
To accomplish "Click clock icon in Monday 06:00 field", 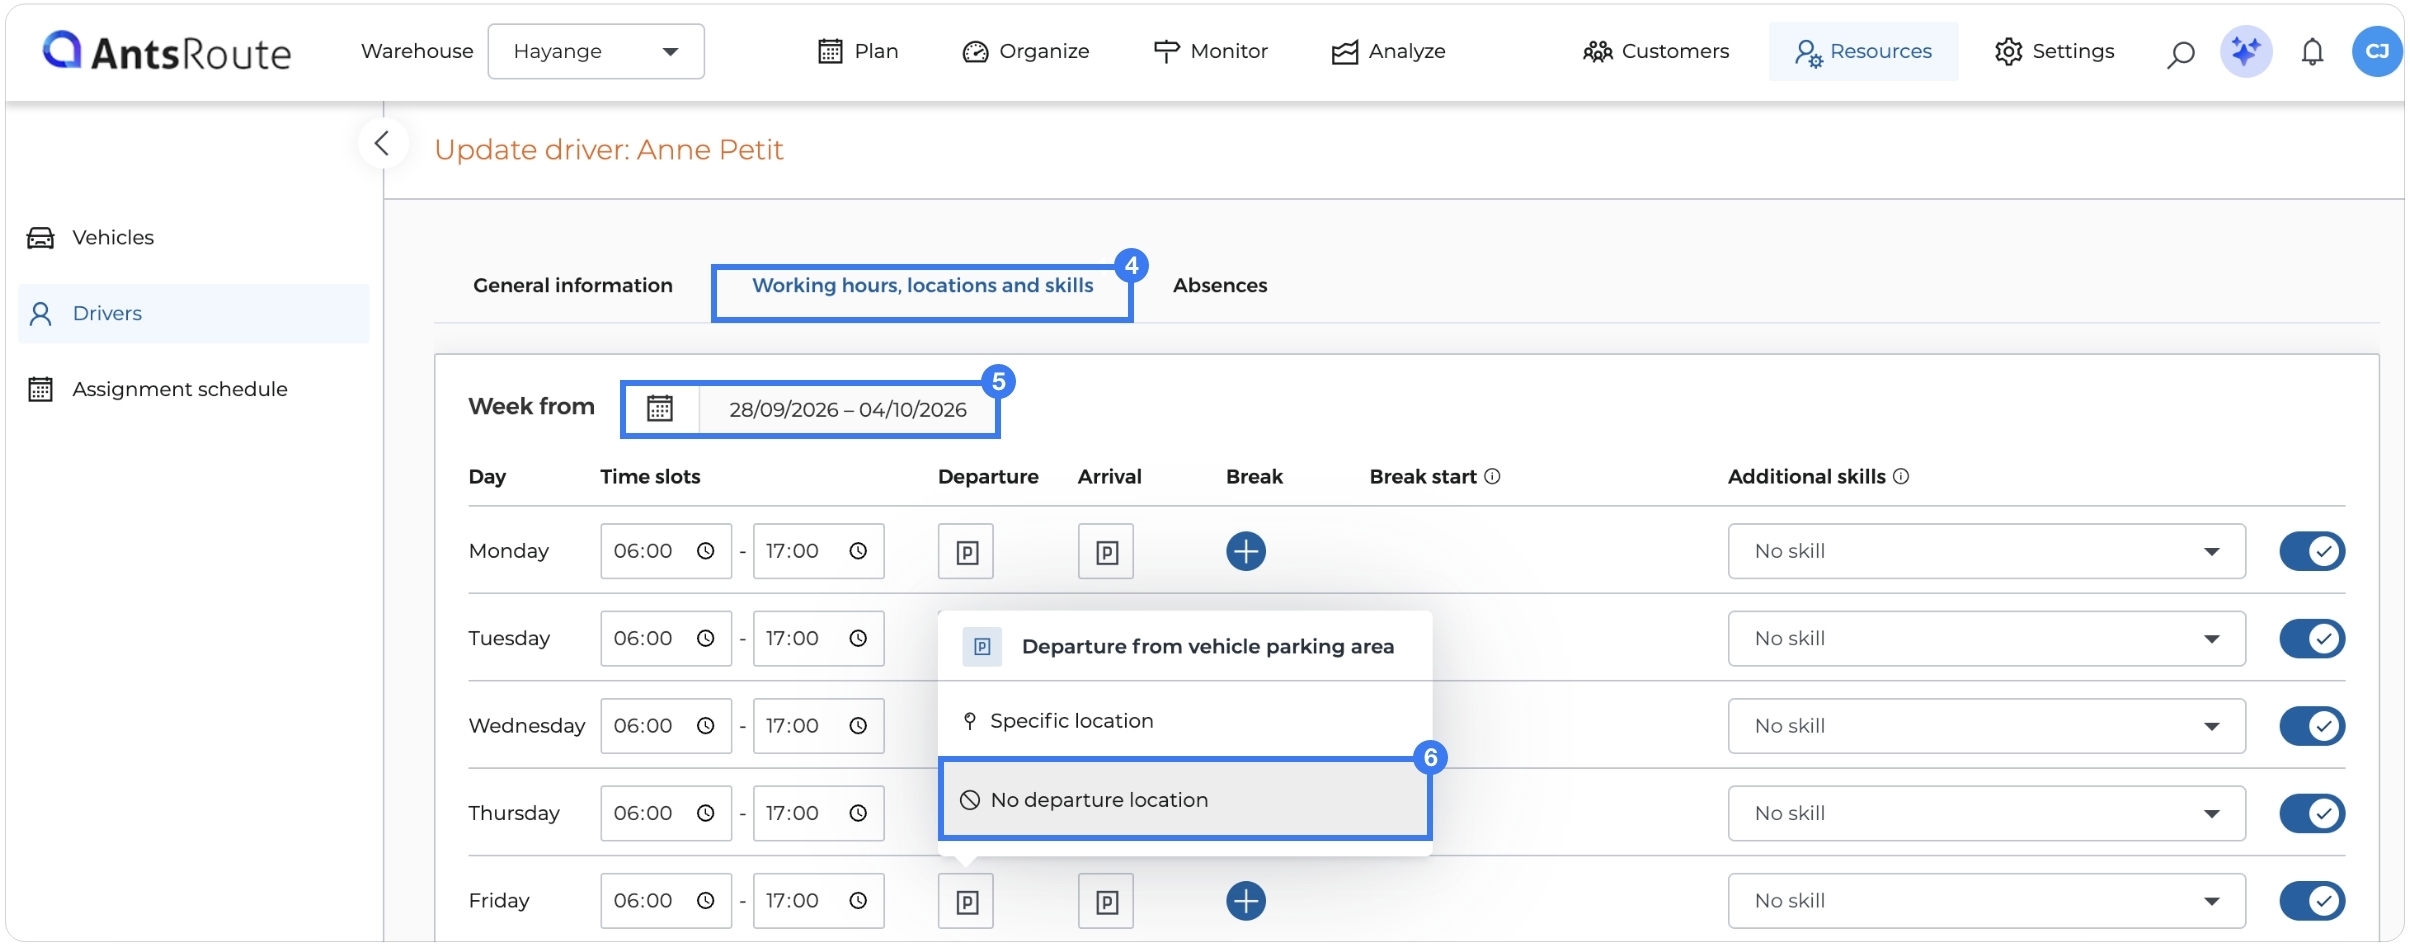I will coord(706,551).
